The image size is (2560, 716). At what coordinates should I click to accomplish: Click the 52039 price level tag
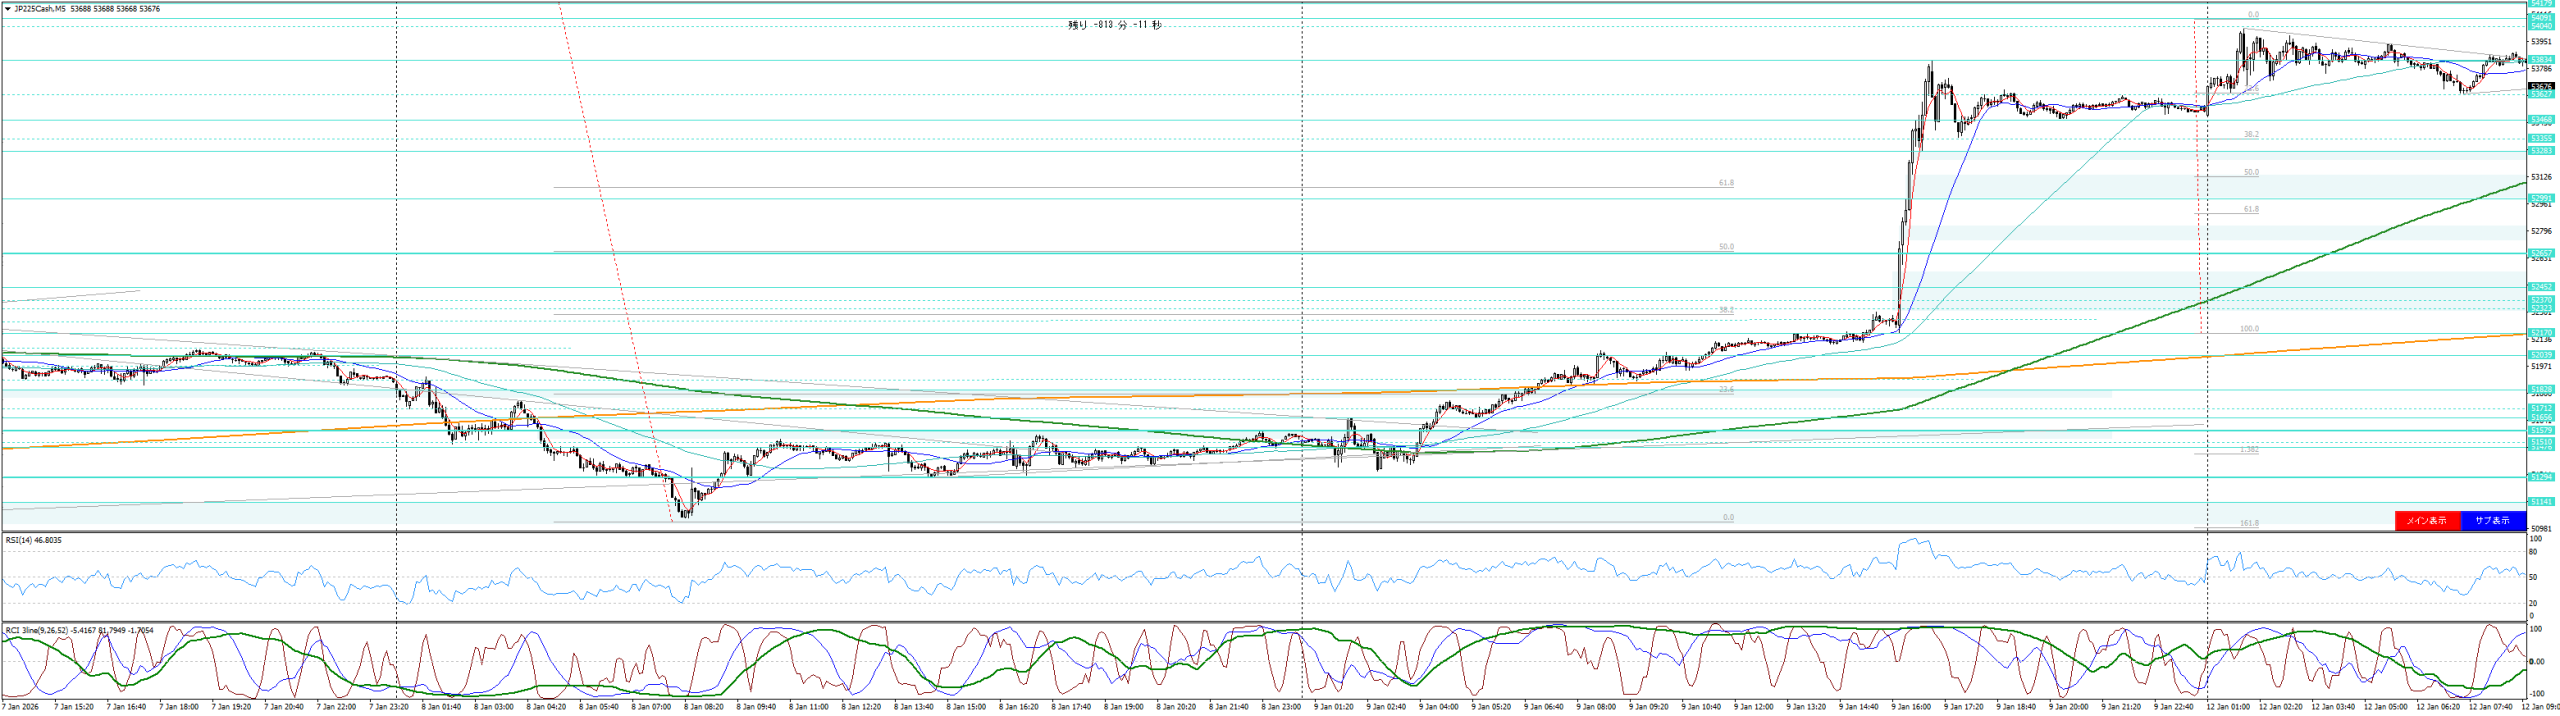(2541, 355)
